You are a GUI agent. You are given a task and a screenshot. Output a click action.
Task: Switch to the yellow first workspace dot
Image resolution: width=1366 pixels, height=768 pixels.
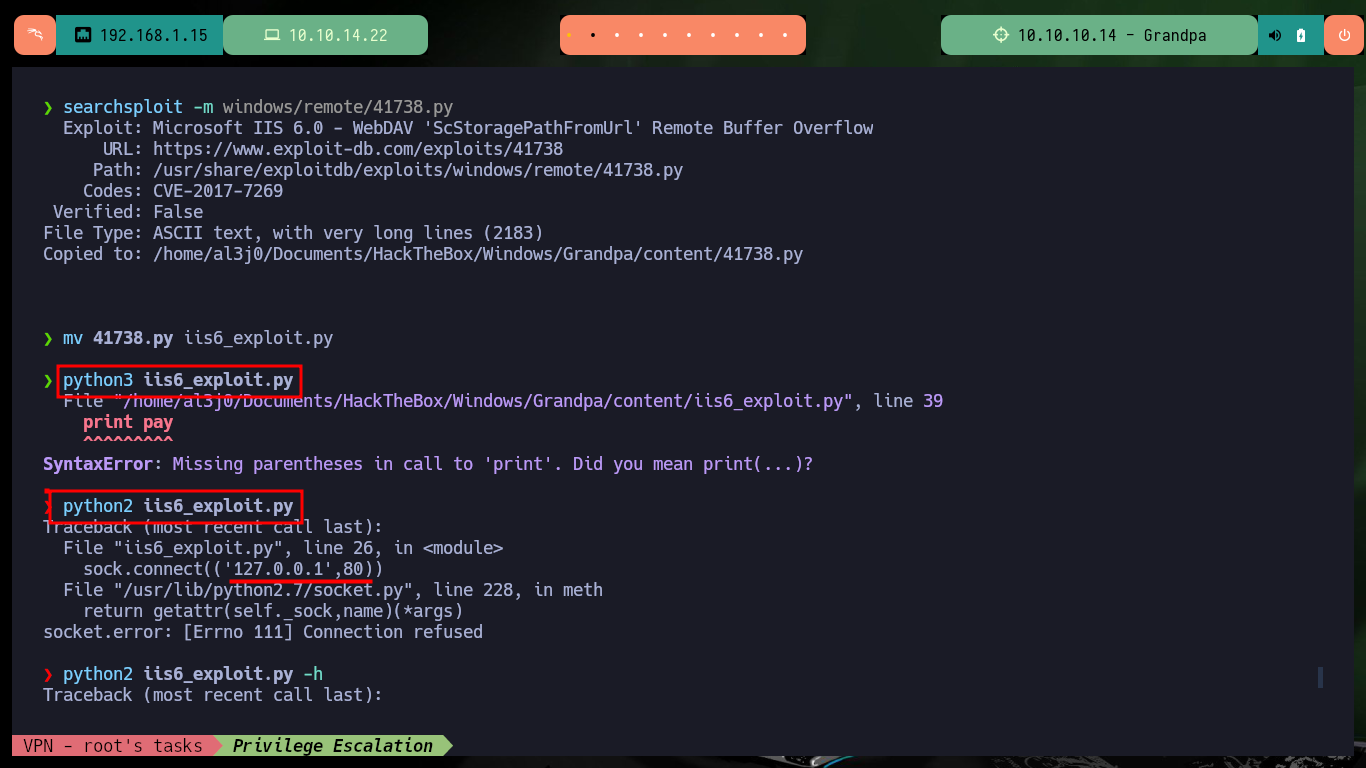(568, 35)
